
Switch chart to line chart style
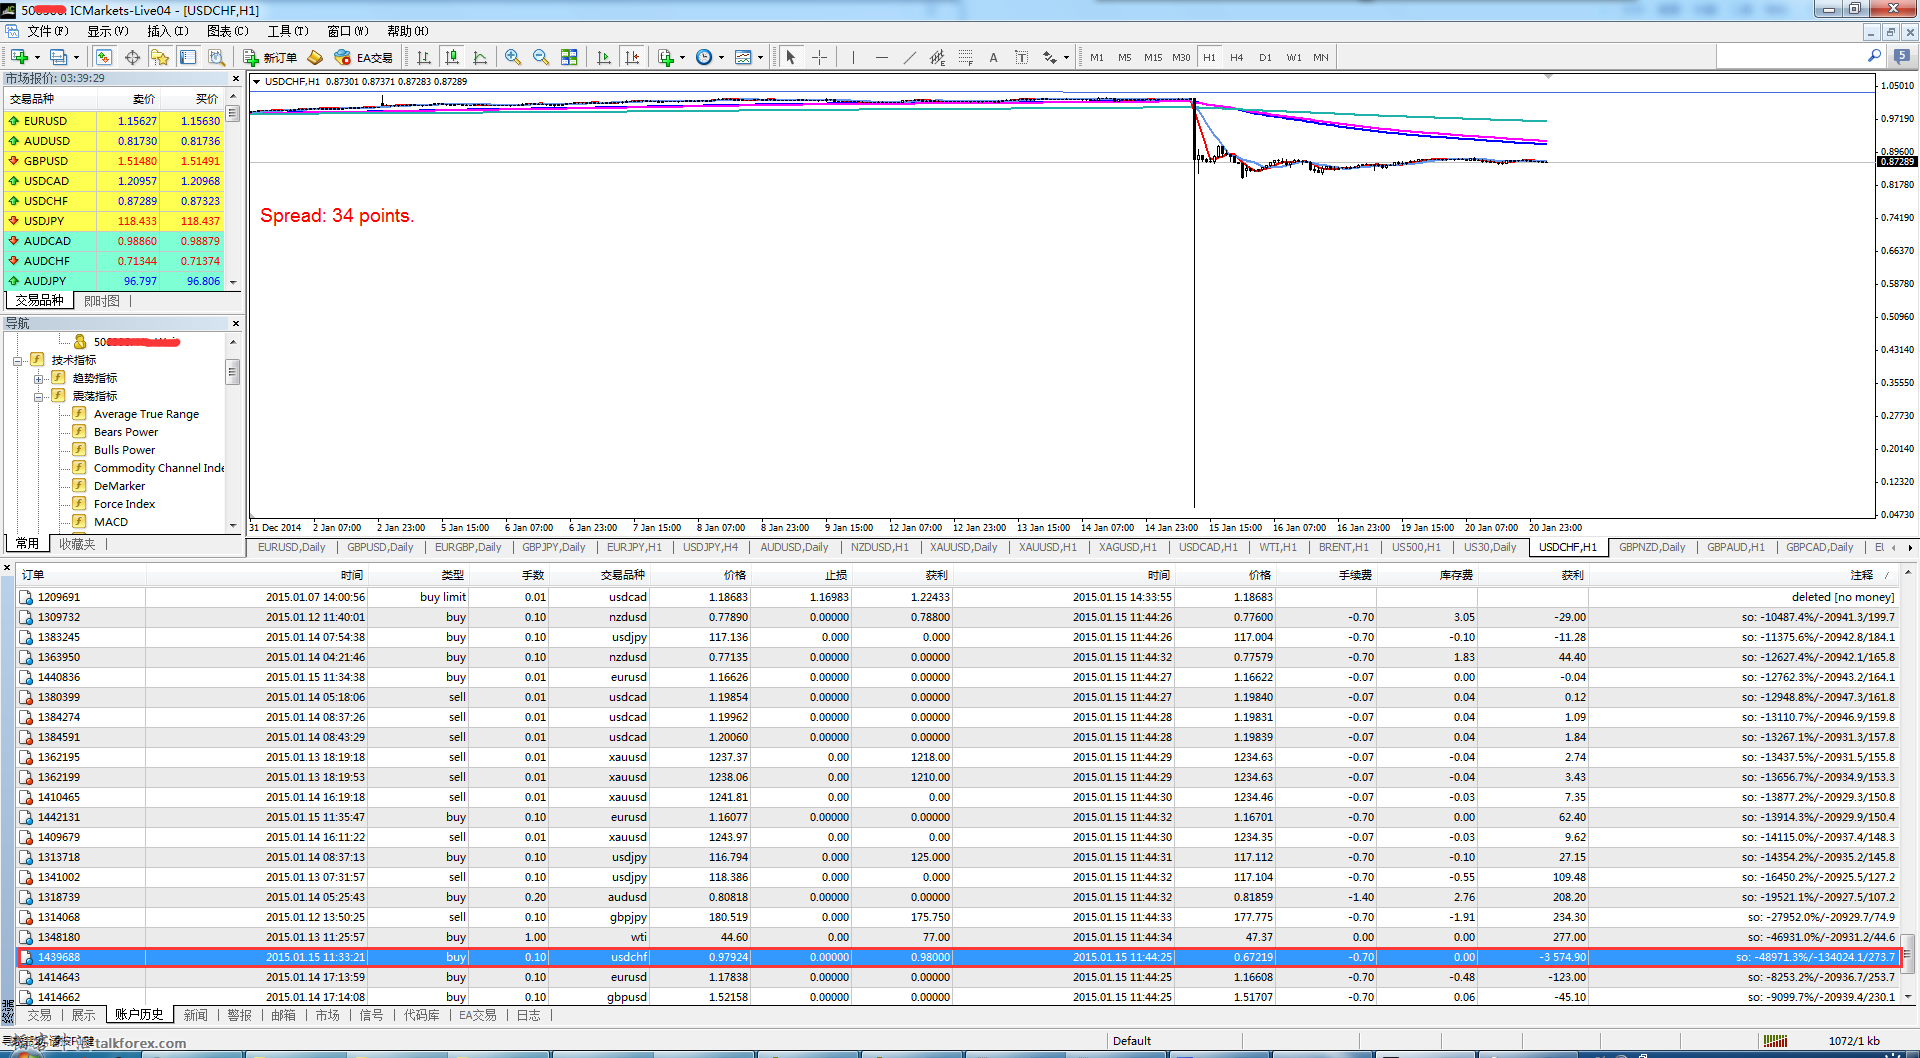click(480, 57)
